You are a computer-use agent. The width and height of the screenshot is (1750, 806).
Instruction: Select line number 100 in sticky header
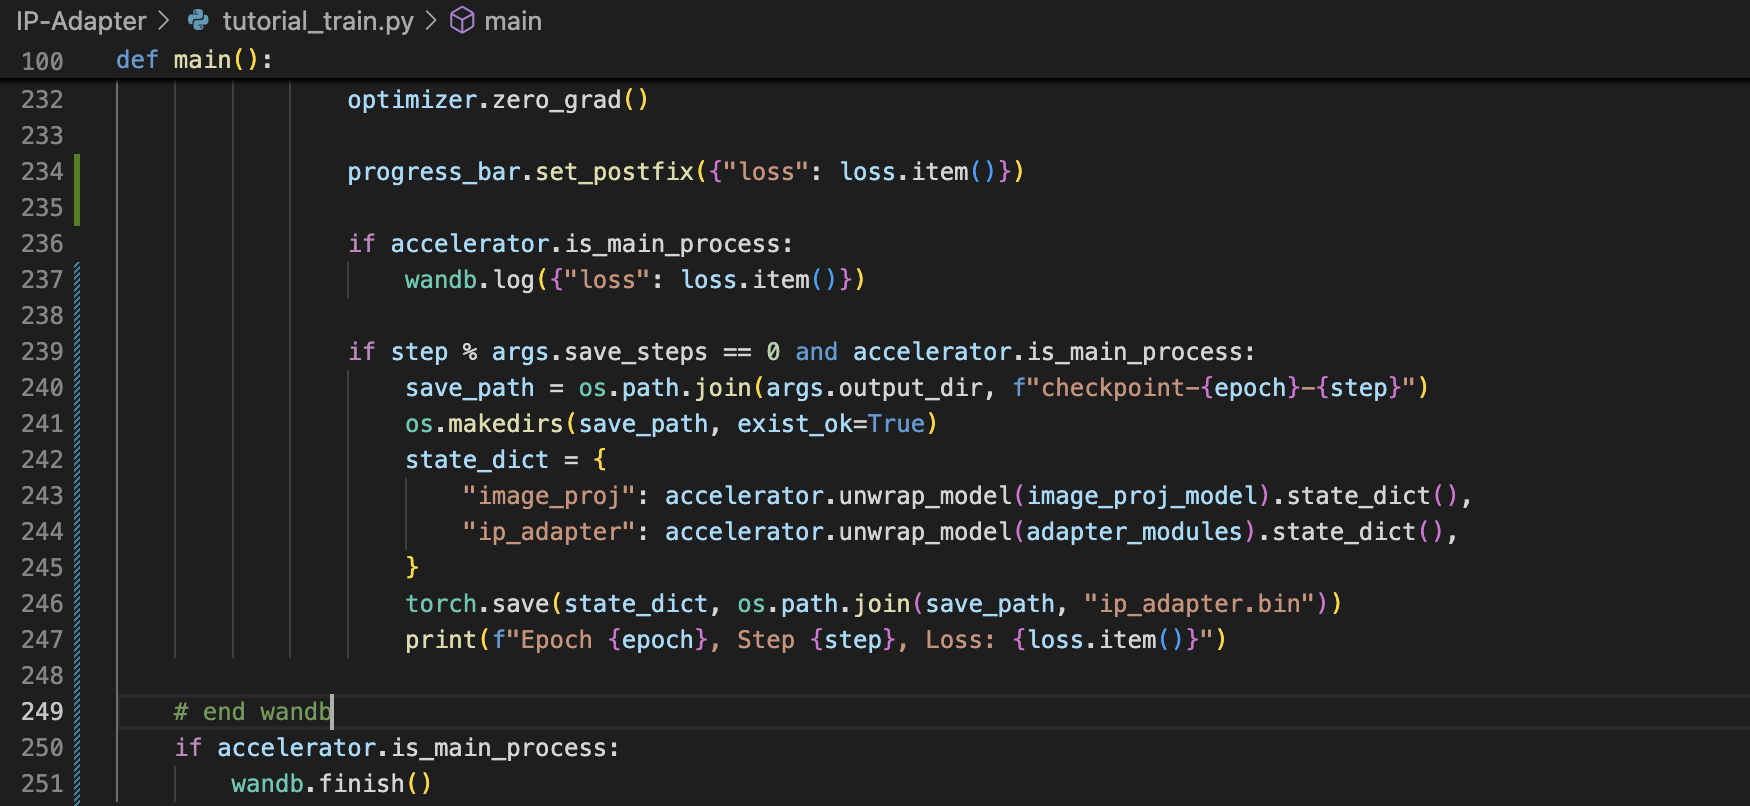(42, 61)
